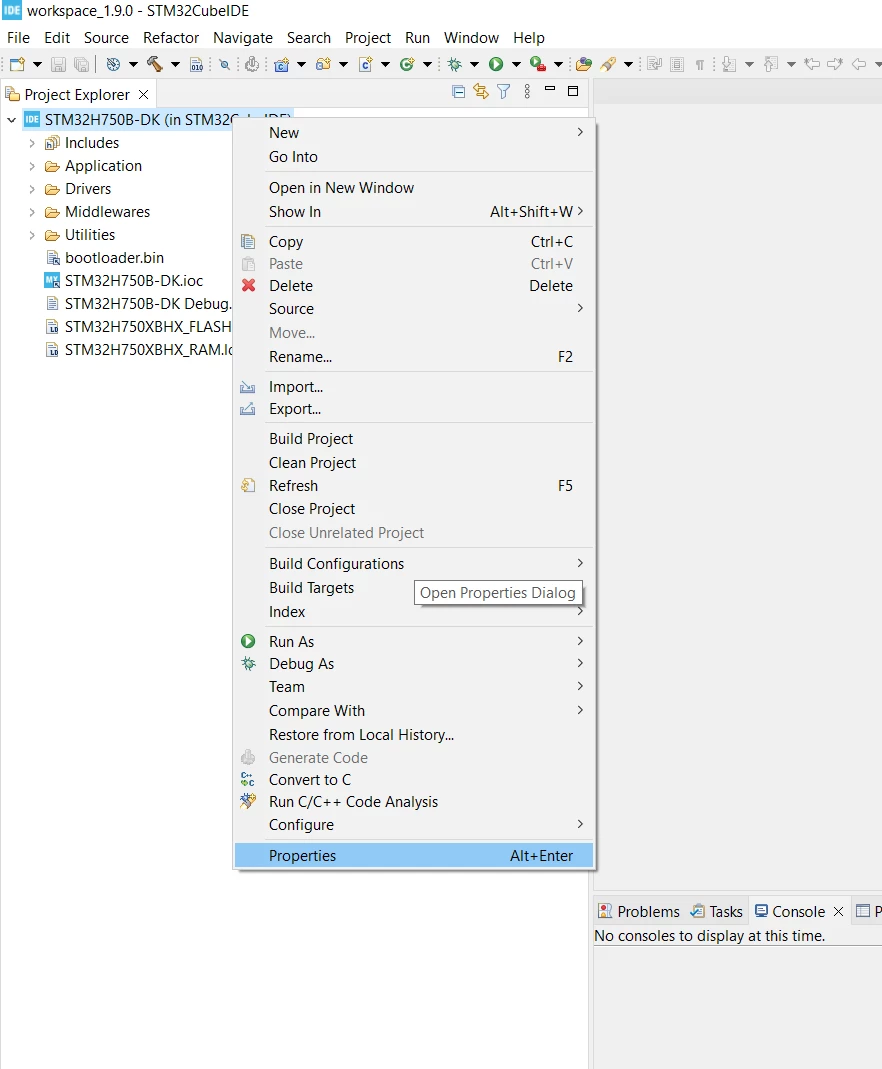Open dropdown arrow next to Run icon
Viewport: 882px width, 1069px height.
point(517,64)
